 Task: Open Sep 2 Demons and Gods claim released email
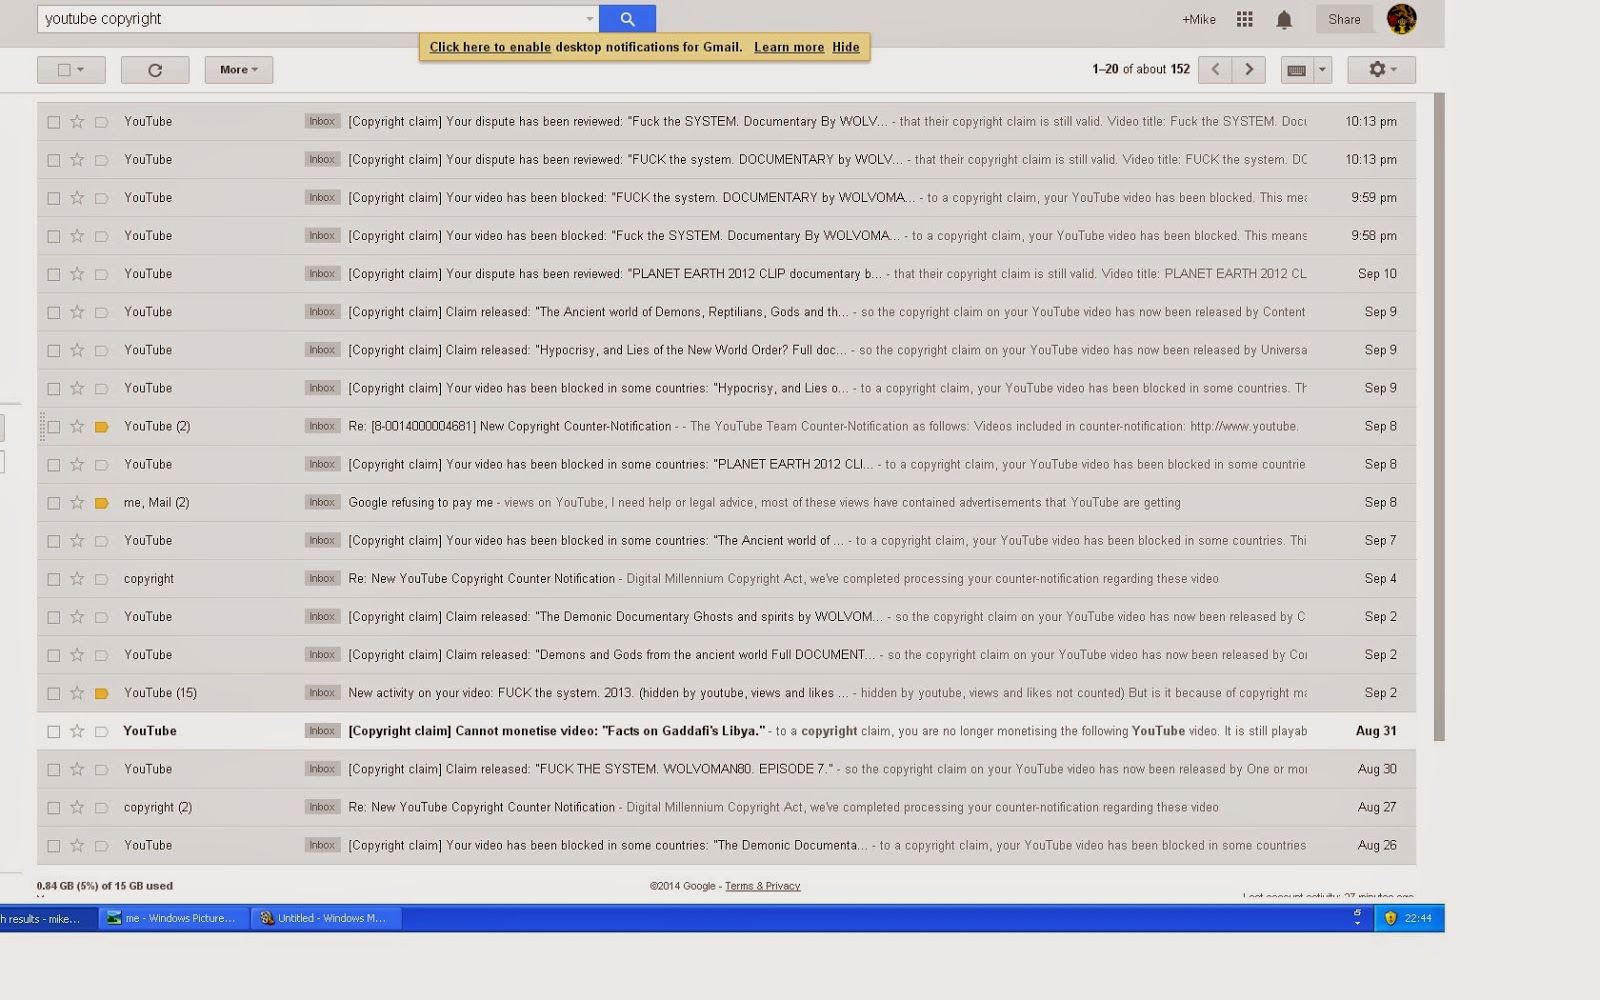tap(726, 655)
